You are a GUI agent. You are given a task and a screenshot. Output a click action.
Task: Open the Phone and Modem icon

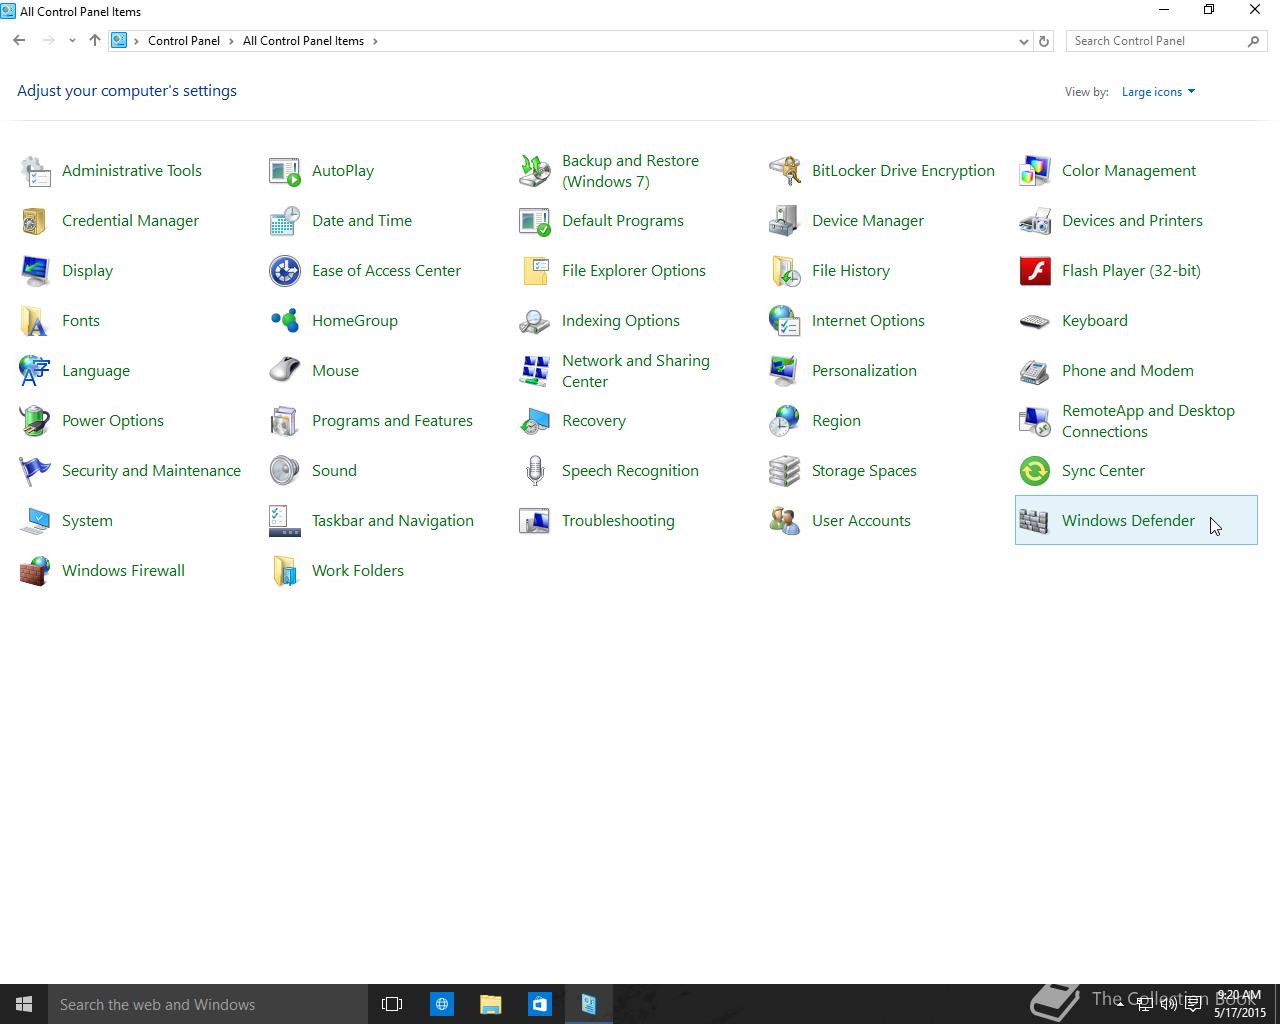pos(1035,371)
